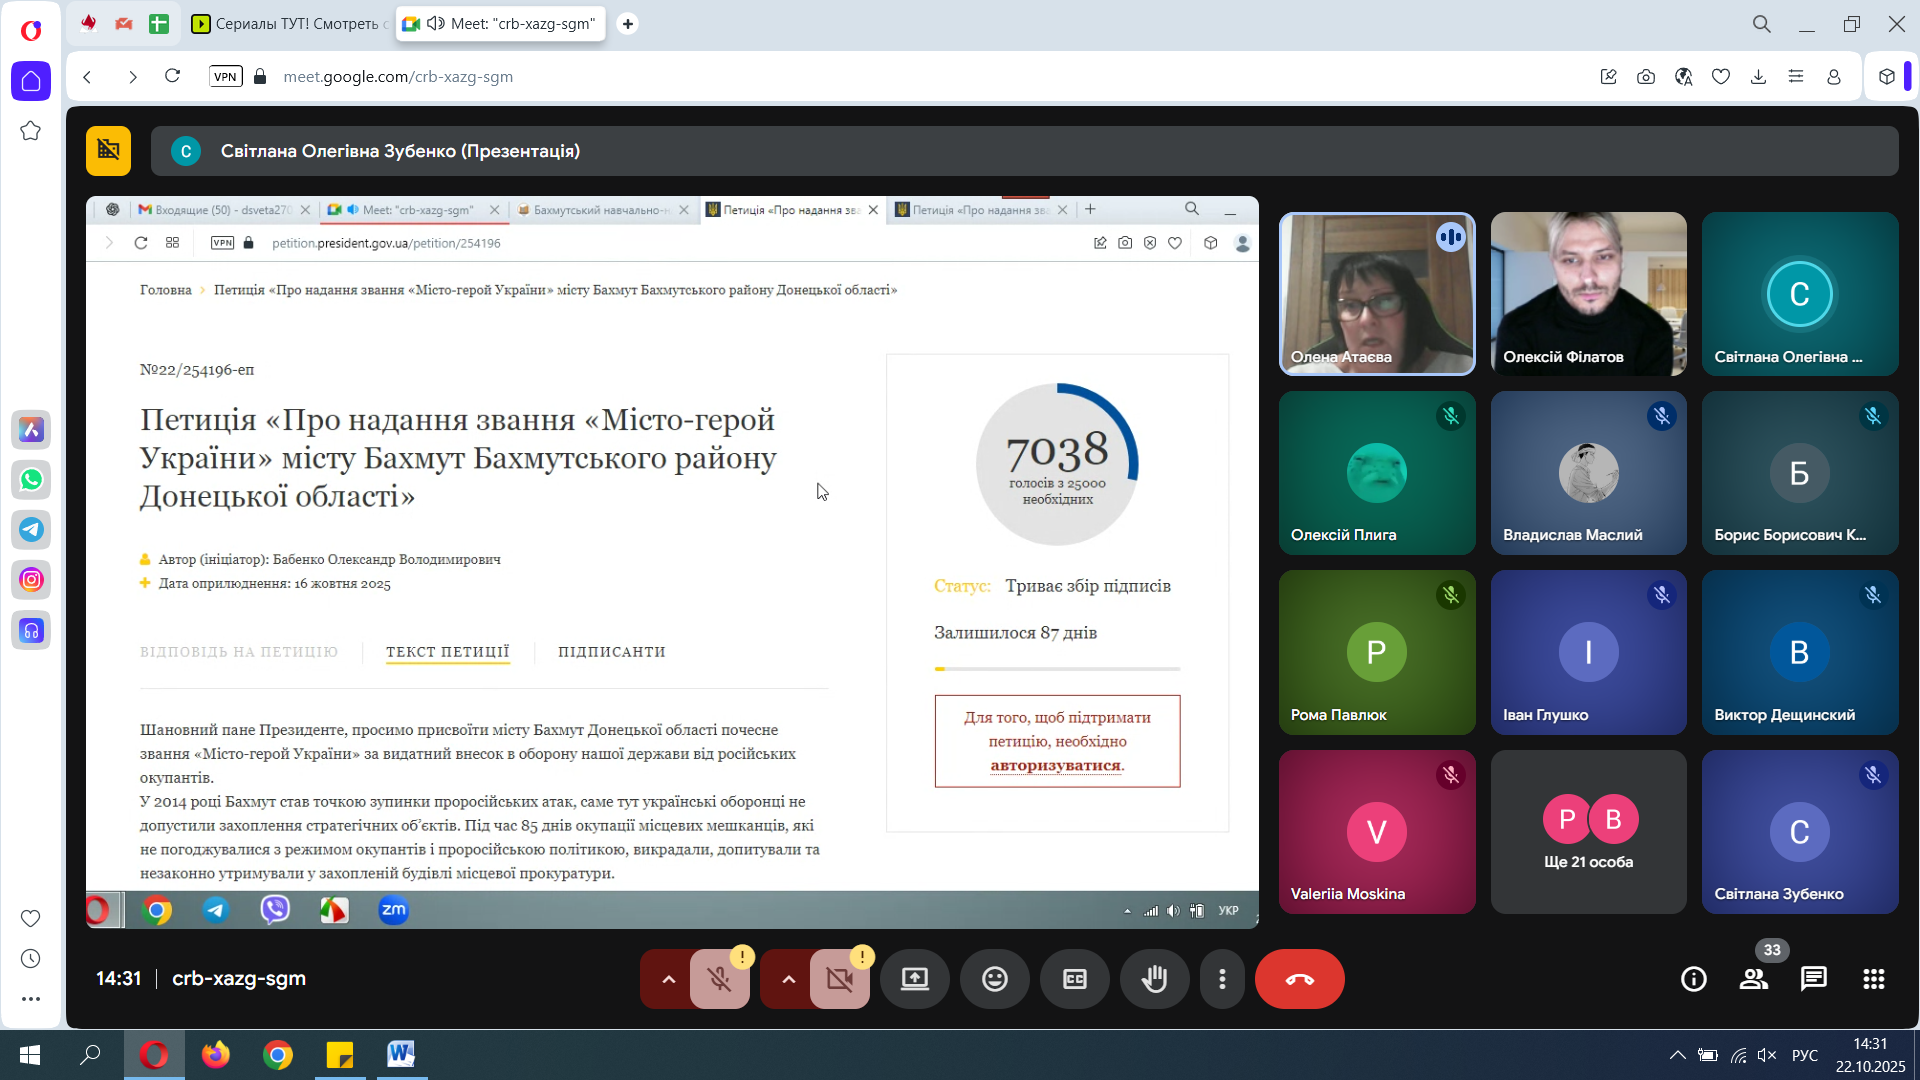
Task: Open more options three-dot menu
Action: (1222, 979)
